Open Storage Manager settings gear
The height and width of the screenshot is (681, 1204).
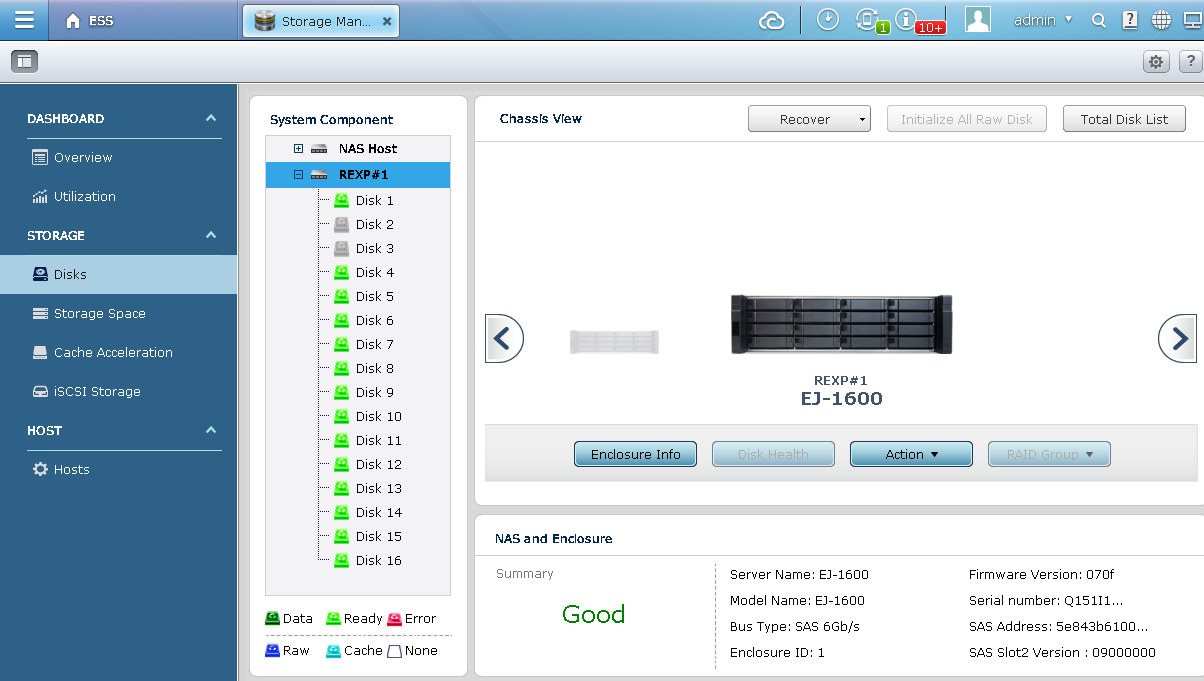1156,62
